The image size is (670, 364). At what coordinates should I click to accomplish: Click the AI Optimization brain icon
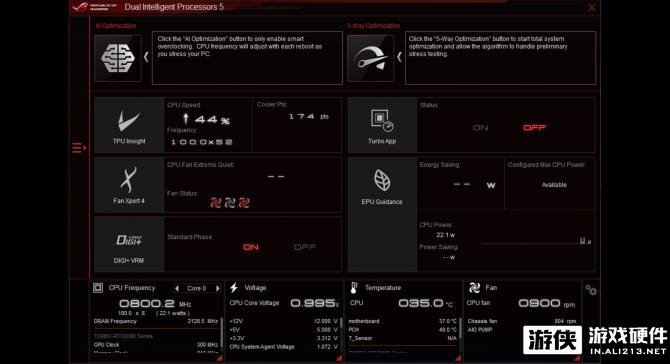[118, 58]
